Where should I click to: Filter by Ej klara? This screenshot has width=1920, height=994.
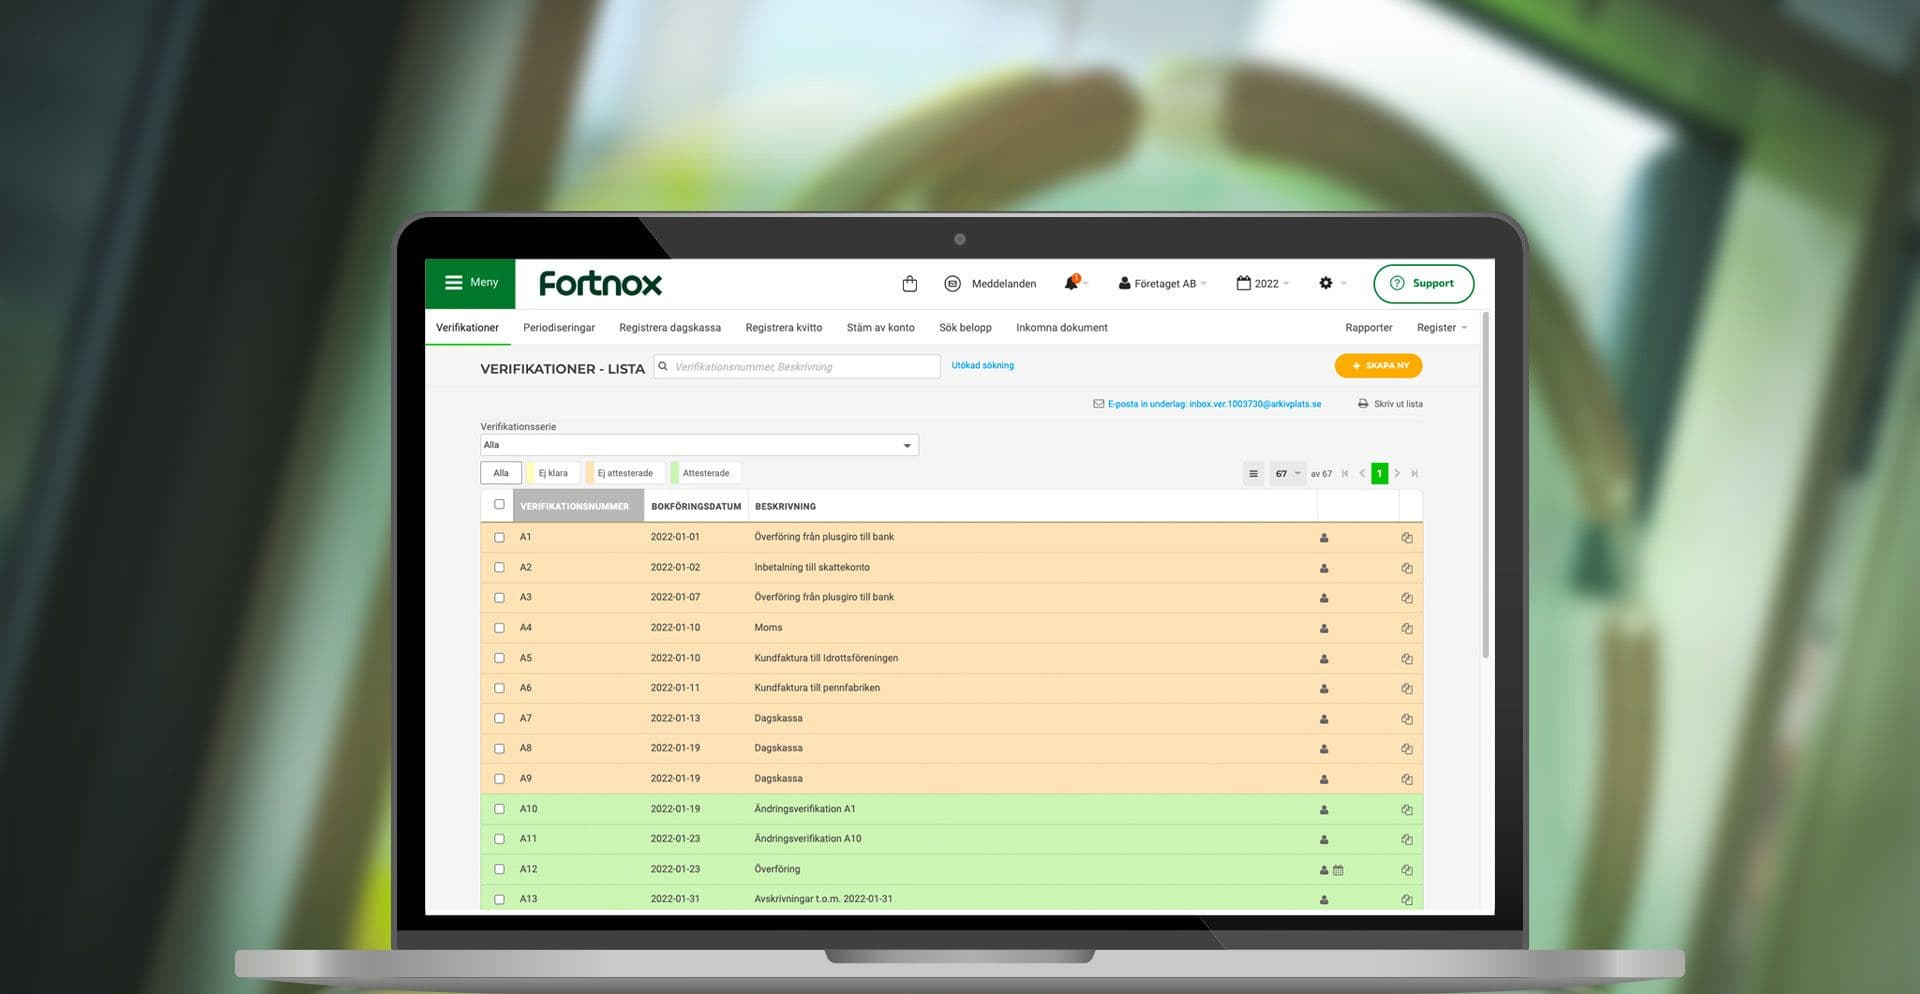(x=553, y=474)
